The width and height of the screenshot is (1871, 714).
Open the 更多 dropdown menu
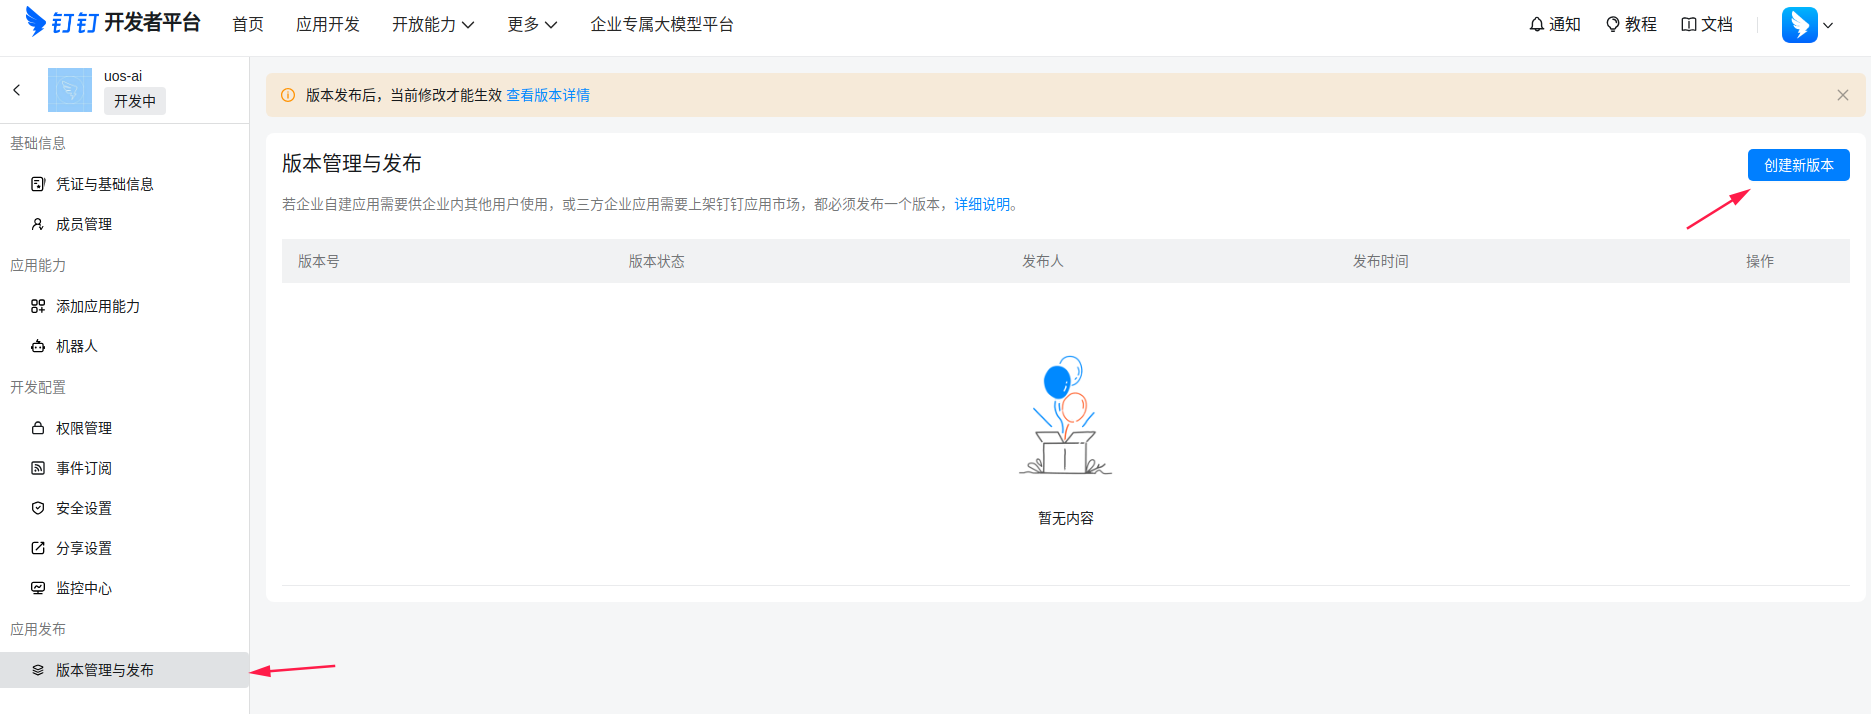[x=532, y=24]
